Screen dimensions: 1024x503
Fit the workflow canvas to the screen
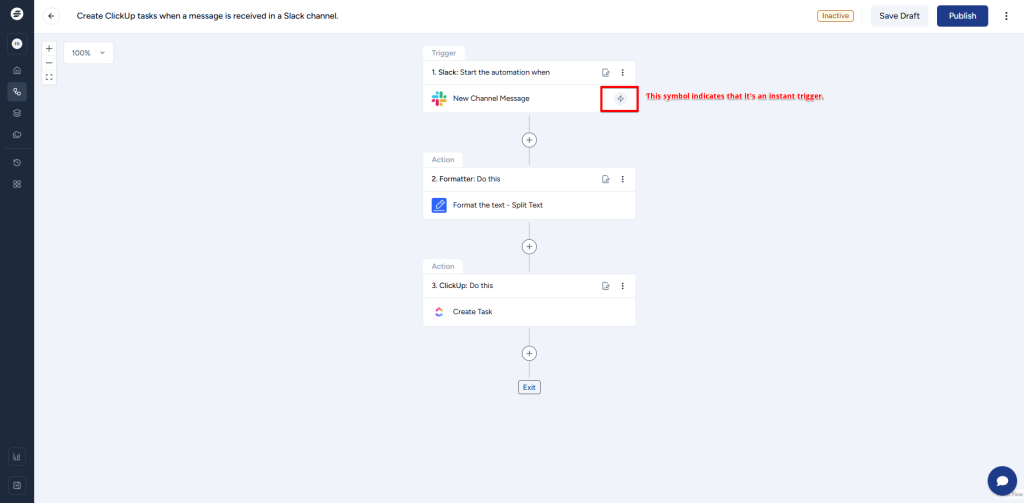click(49, 77)
